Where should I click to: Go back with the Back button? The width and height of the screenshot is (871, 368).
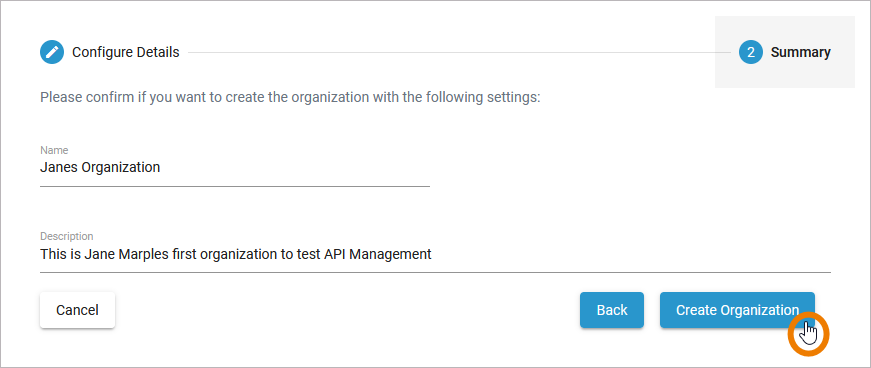click(x=612, y=310)
